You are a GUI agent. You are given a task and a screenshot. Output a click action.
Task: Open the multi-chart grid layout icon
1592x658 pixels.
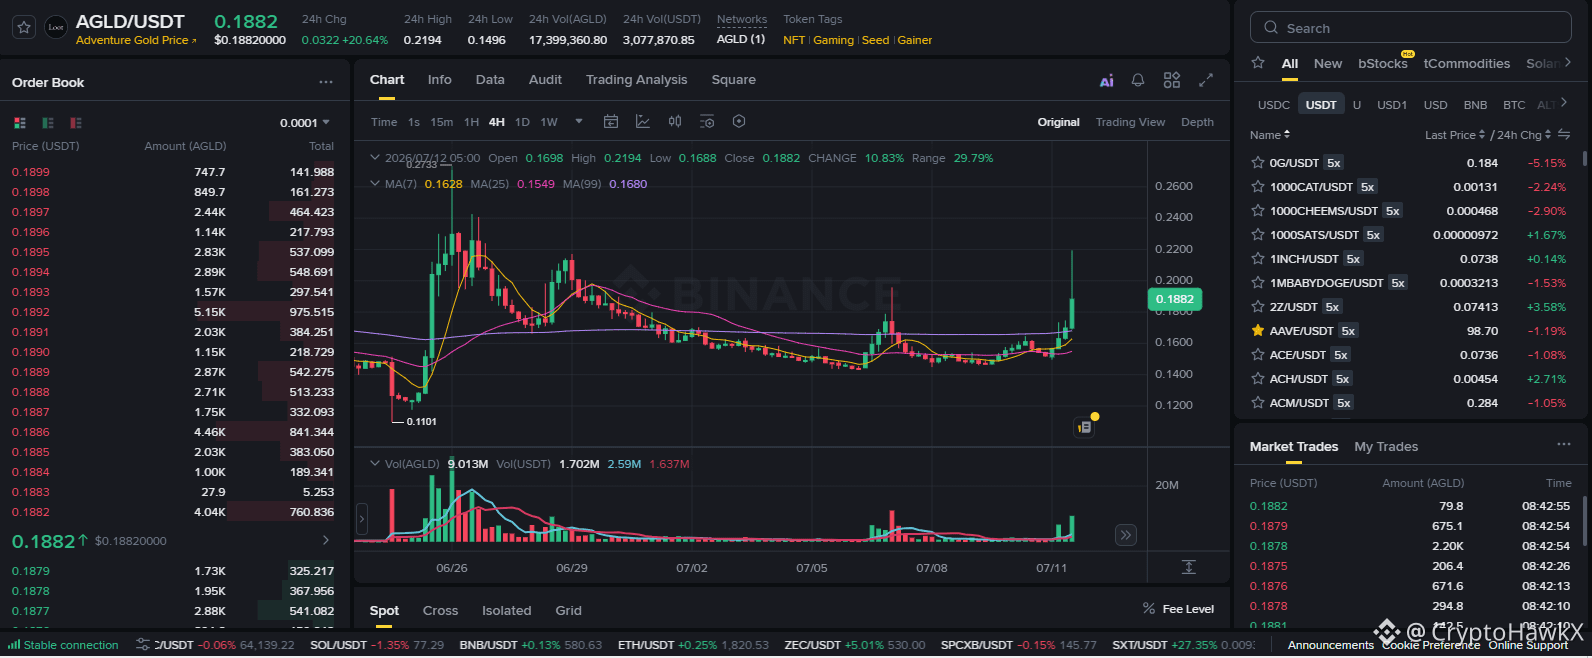click(1172, 80)
